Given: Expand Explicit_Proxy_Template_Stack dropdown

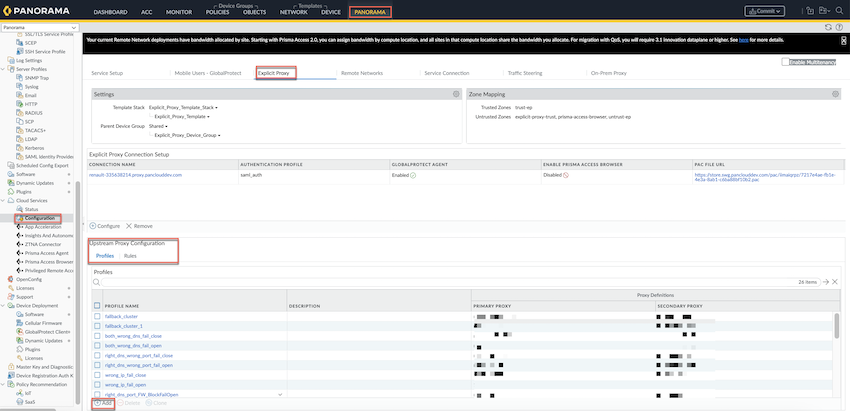Looking at the screenshot, I should [x=184, y=106].
